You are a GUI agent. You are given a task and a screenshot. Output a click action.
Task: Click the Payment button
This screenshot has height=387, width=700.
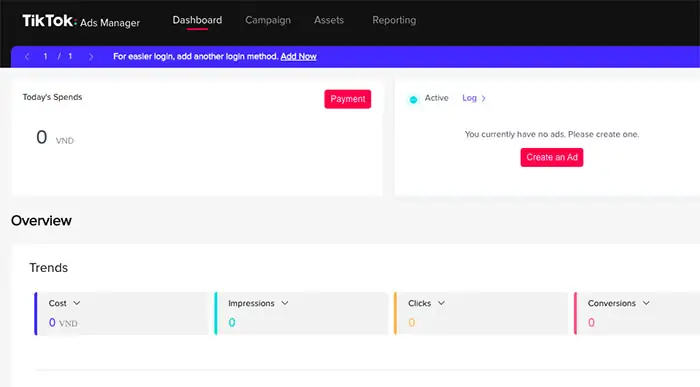(x=347, y=99)
